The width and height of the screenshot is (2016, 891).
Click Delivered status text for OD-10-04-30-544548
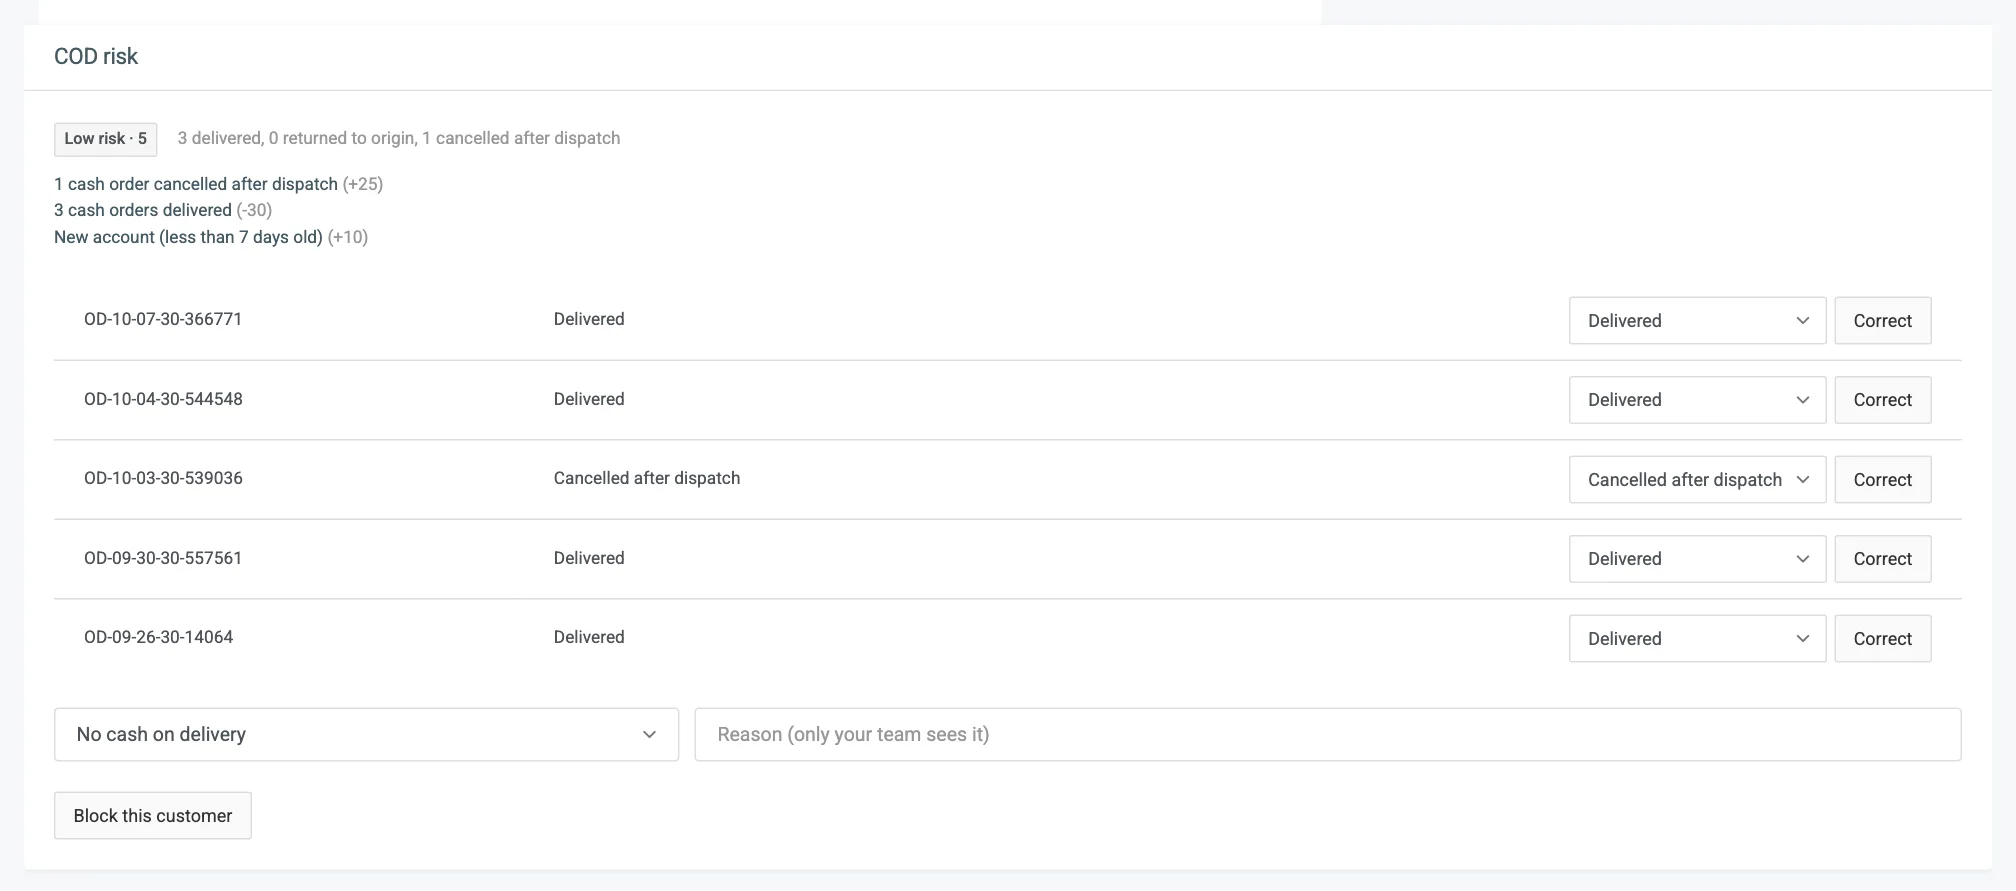(589, 399)
